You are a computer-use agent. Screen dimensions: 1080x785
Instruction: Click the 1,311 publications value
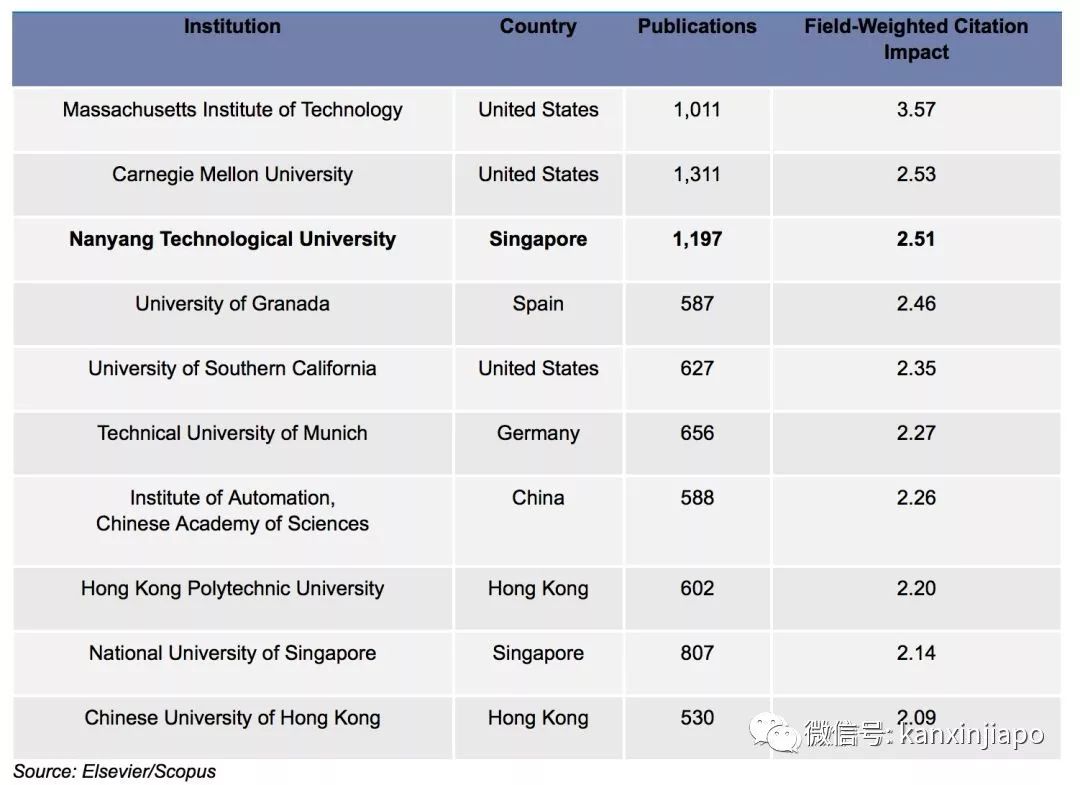tap(697, 175)
